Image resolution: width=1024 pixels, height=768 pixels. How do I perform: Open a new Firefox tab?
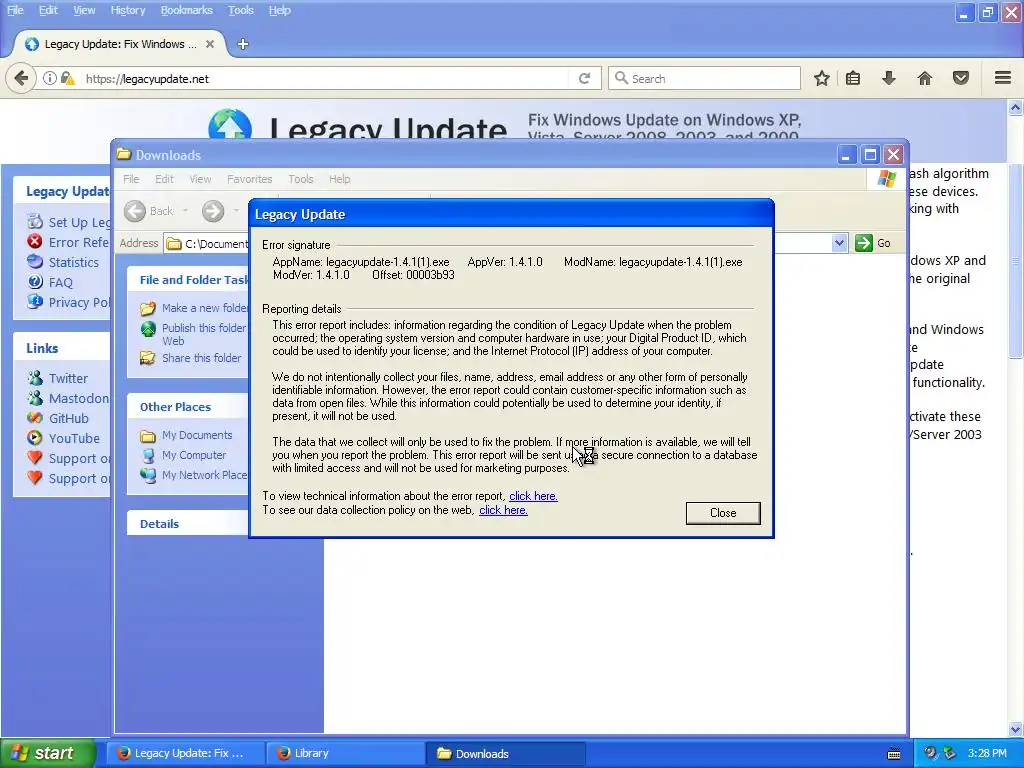click(x=243, y=44)
